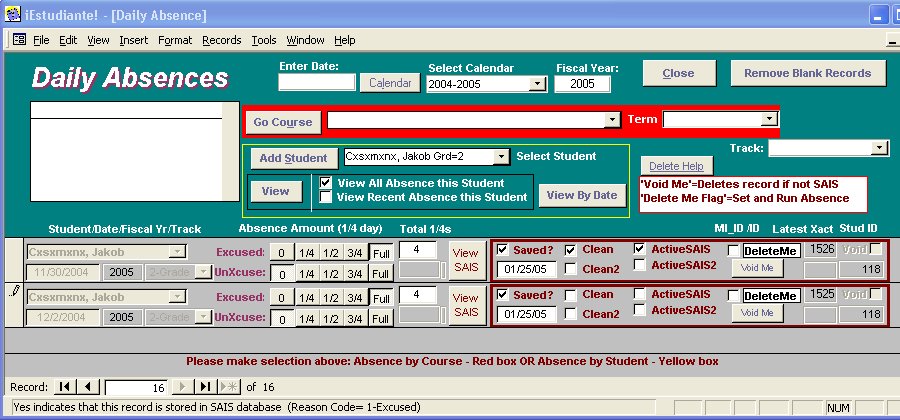
Task: Set Excused to Full on 11/30/2004 row
Action: tap(381, 252)
